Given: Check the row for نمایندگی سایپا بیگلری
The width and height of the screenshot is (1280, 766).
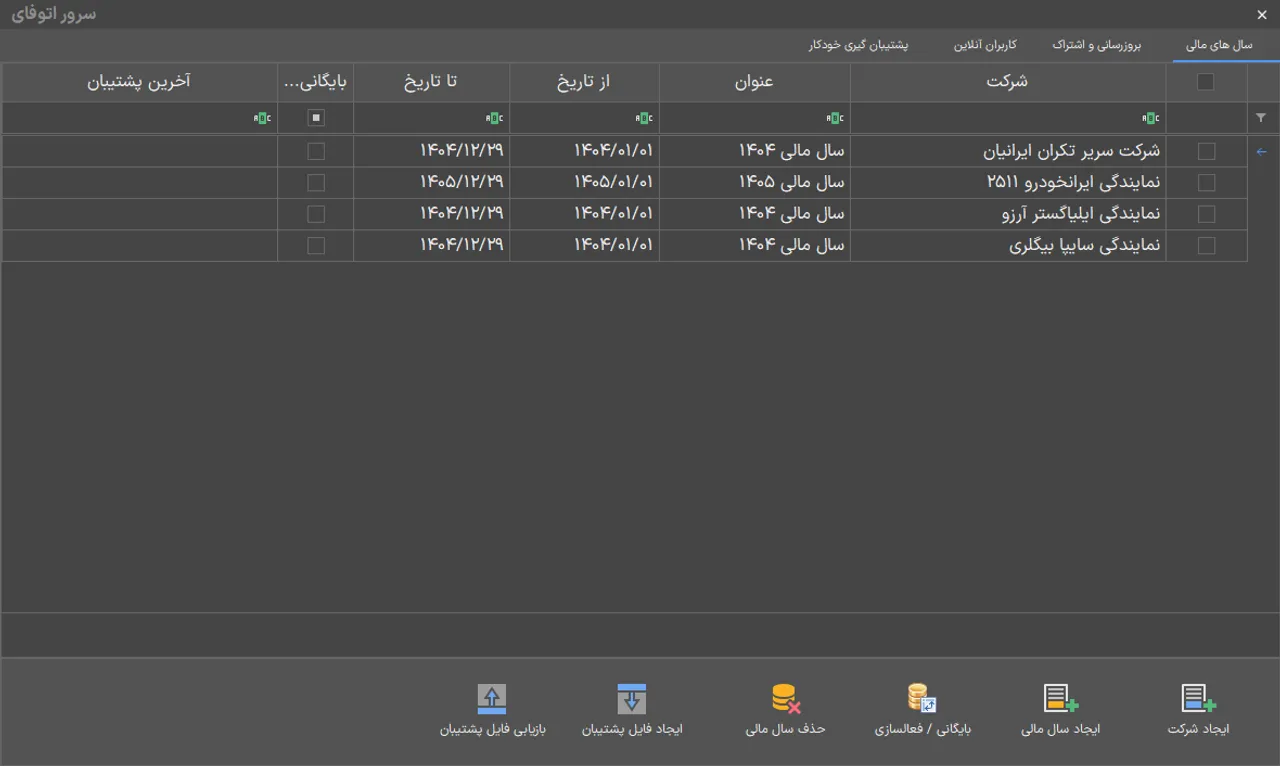Looking at the screenshot, I should [x=1207, y=246].
